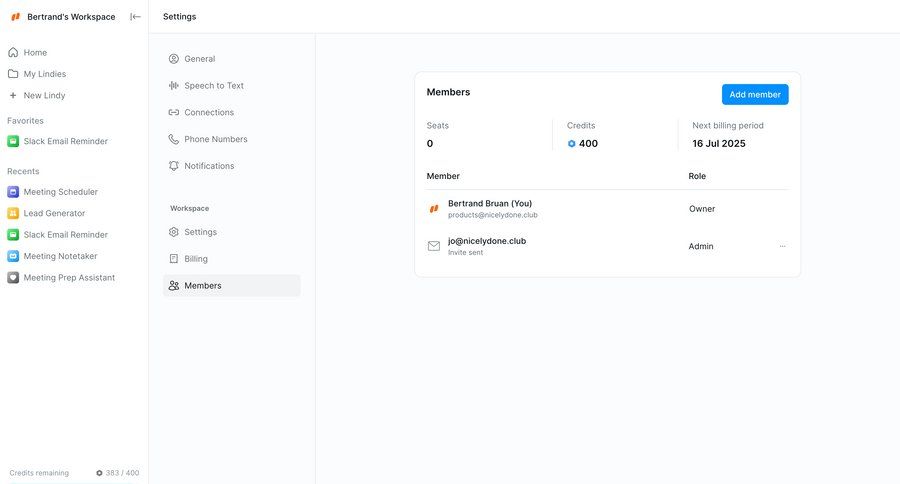The height and width of the screenshot is (484, 900).
Task: Open Connections settings
Action: click(209, 112)
